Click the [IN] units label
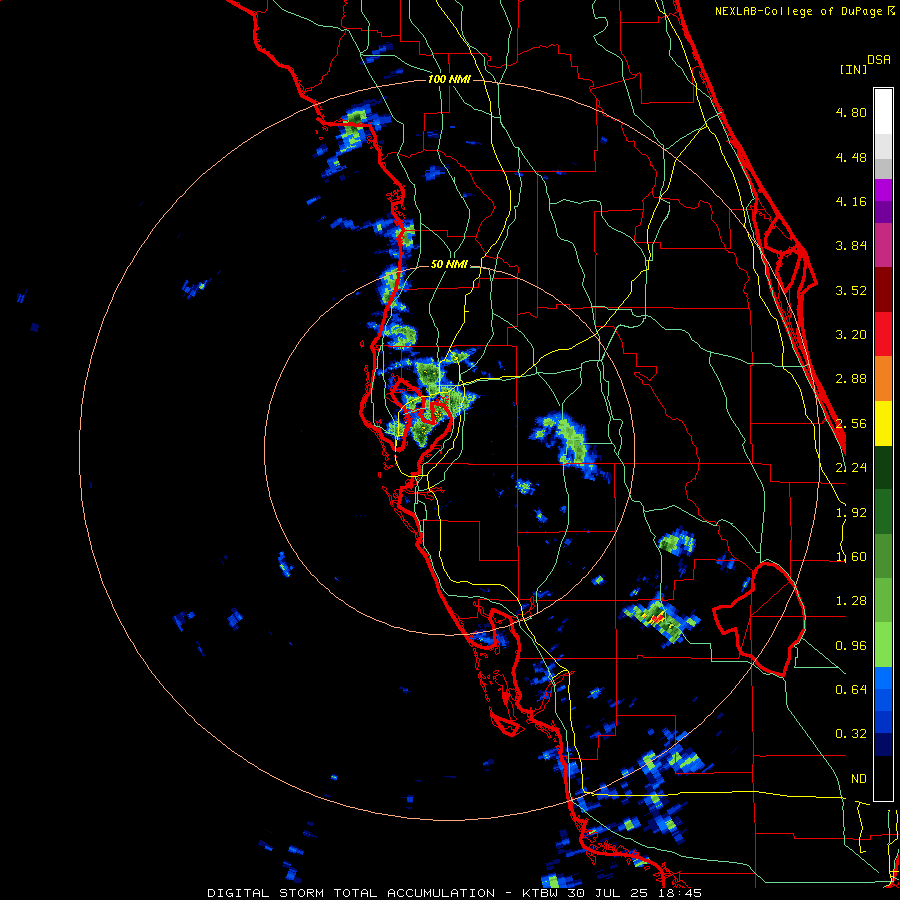Image resolution: width=900 pixels, height=900 pixels. pyautogui.click(x=853, y=69)
